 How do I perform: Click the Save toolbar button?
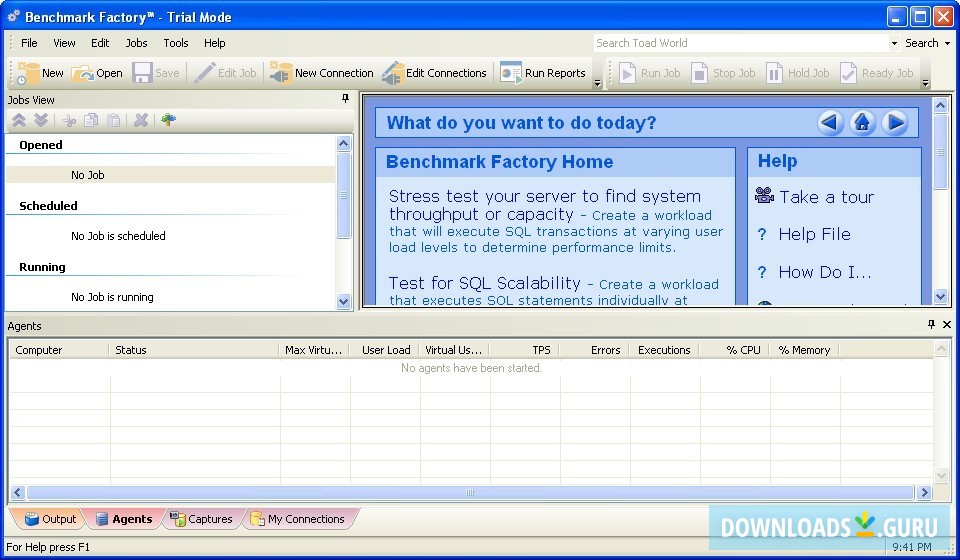coord(156,73)
